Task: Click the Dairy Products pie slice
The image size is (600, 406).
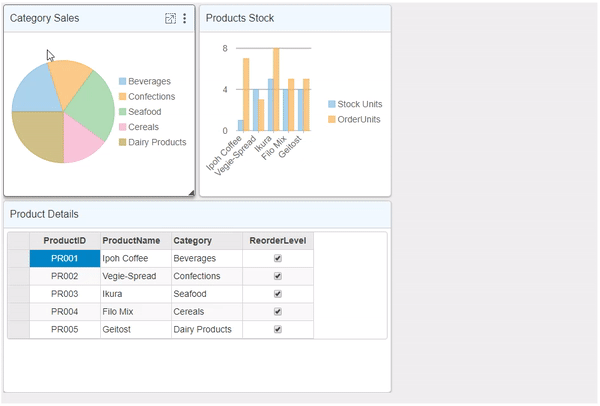Action: [38, 135]
